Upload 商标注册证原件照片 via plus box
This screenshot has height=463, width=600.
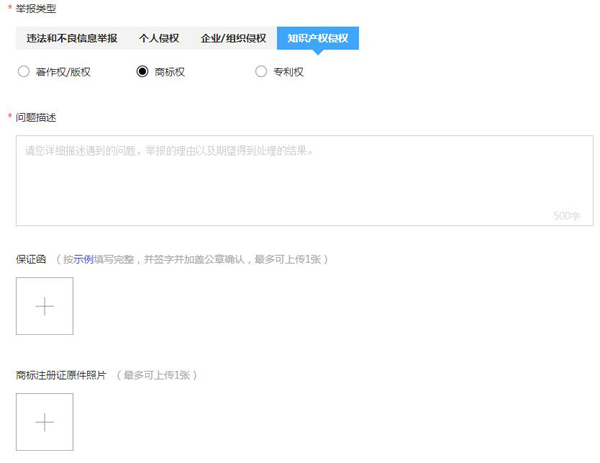(45, 422)
